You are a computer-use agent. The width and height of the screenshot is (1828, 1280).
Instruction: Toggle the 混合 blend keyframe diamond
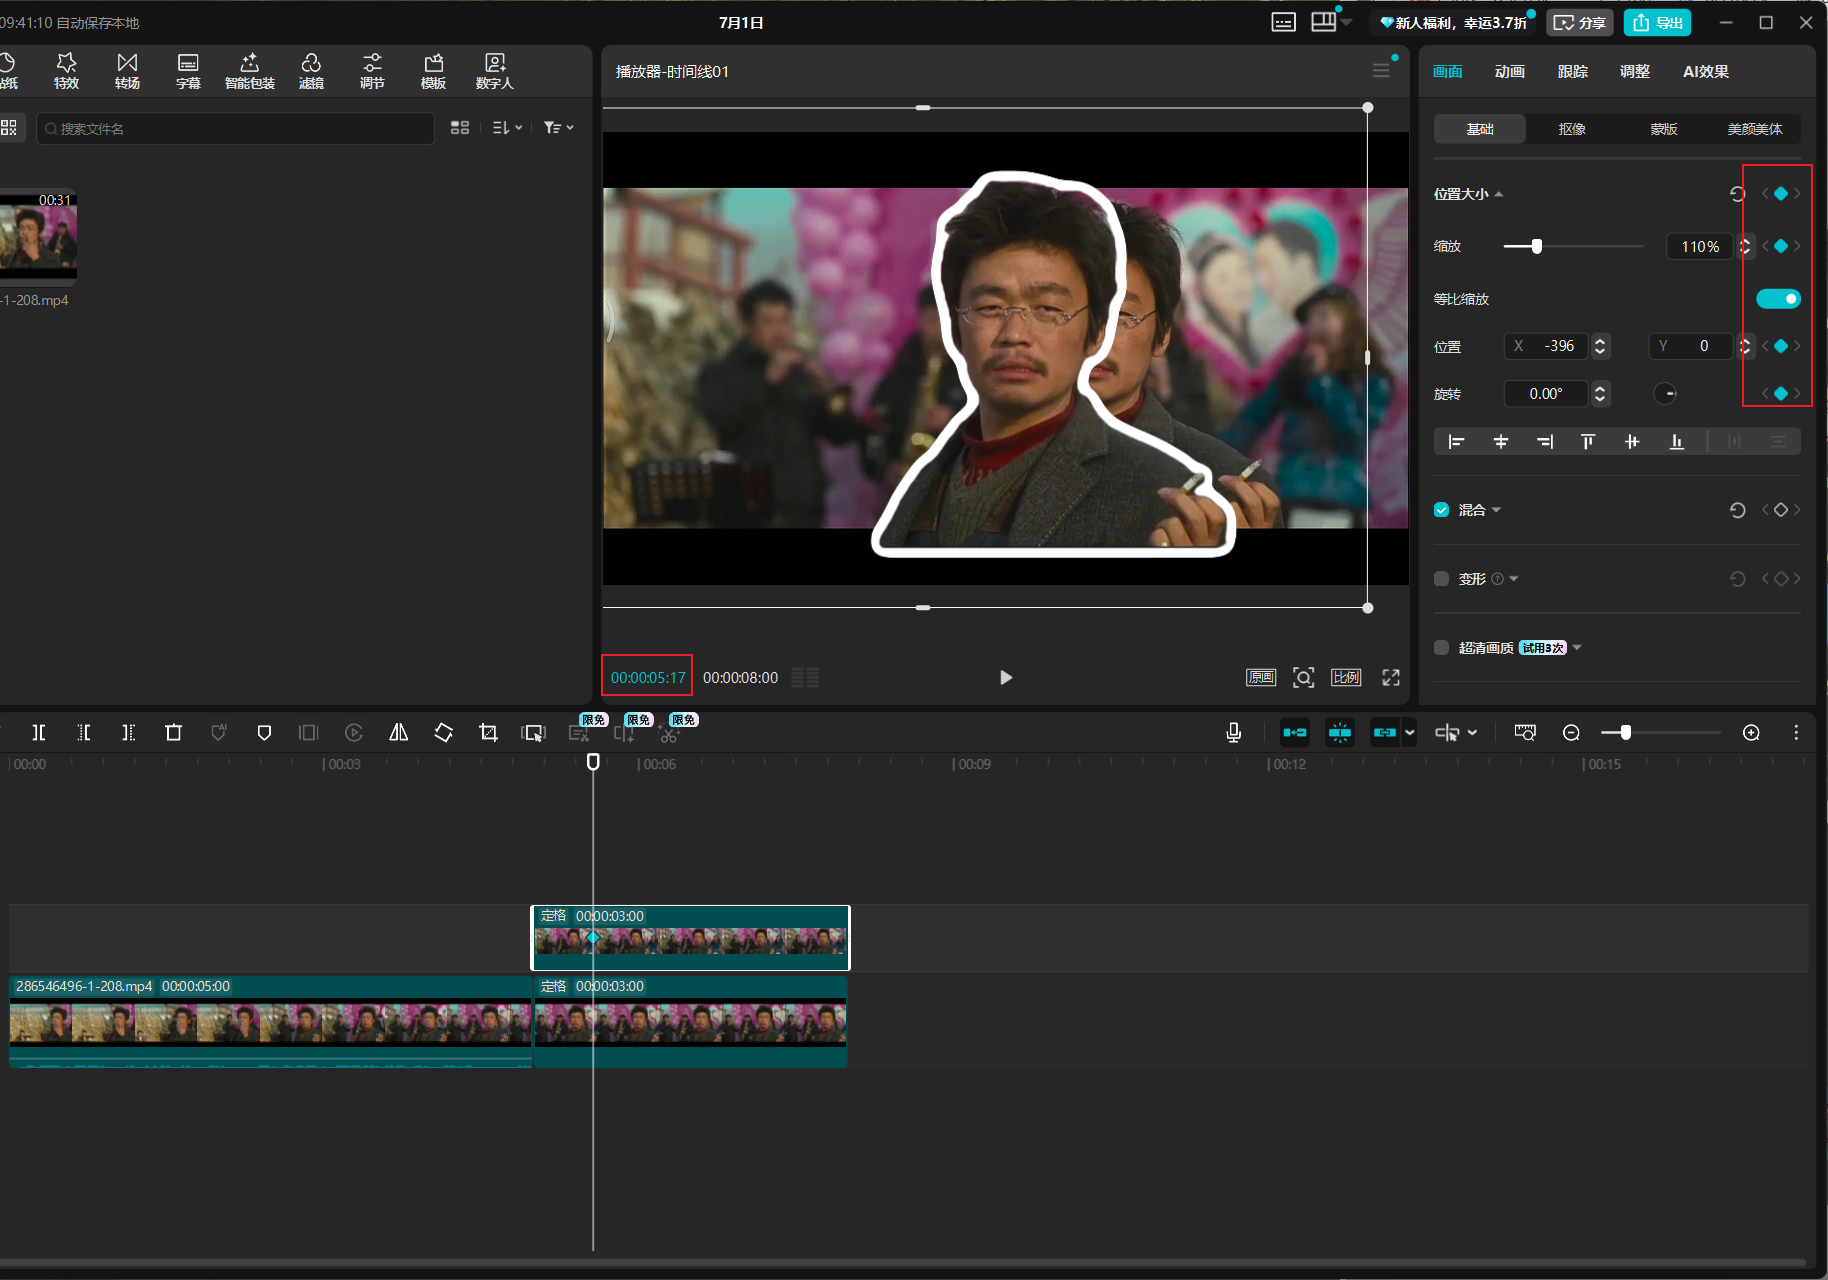[x=1781, y=510]
